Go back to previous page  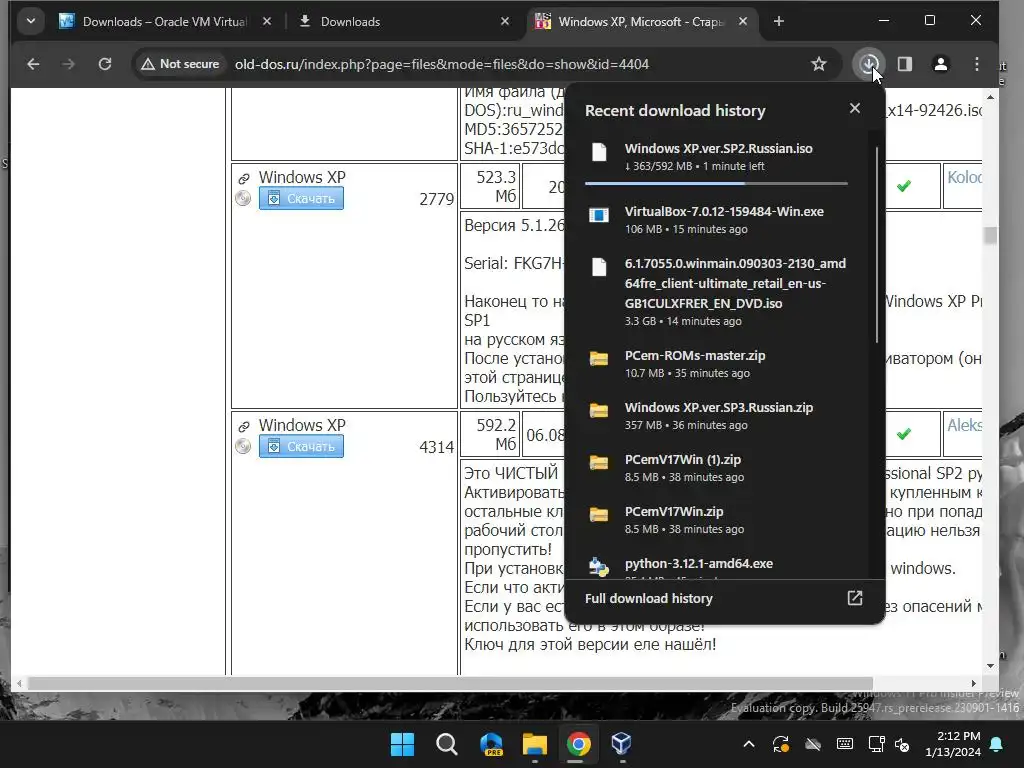33,64
